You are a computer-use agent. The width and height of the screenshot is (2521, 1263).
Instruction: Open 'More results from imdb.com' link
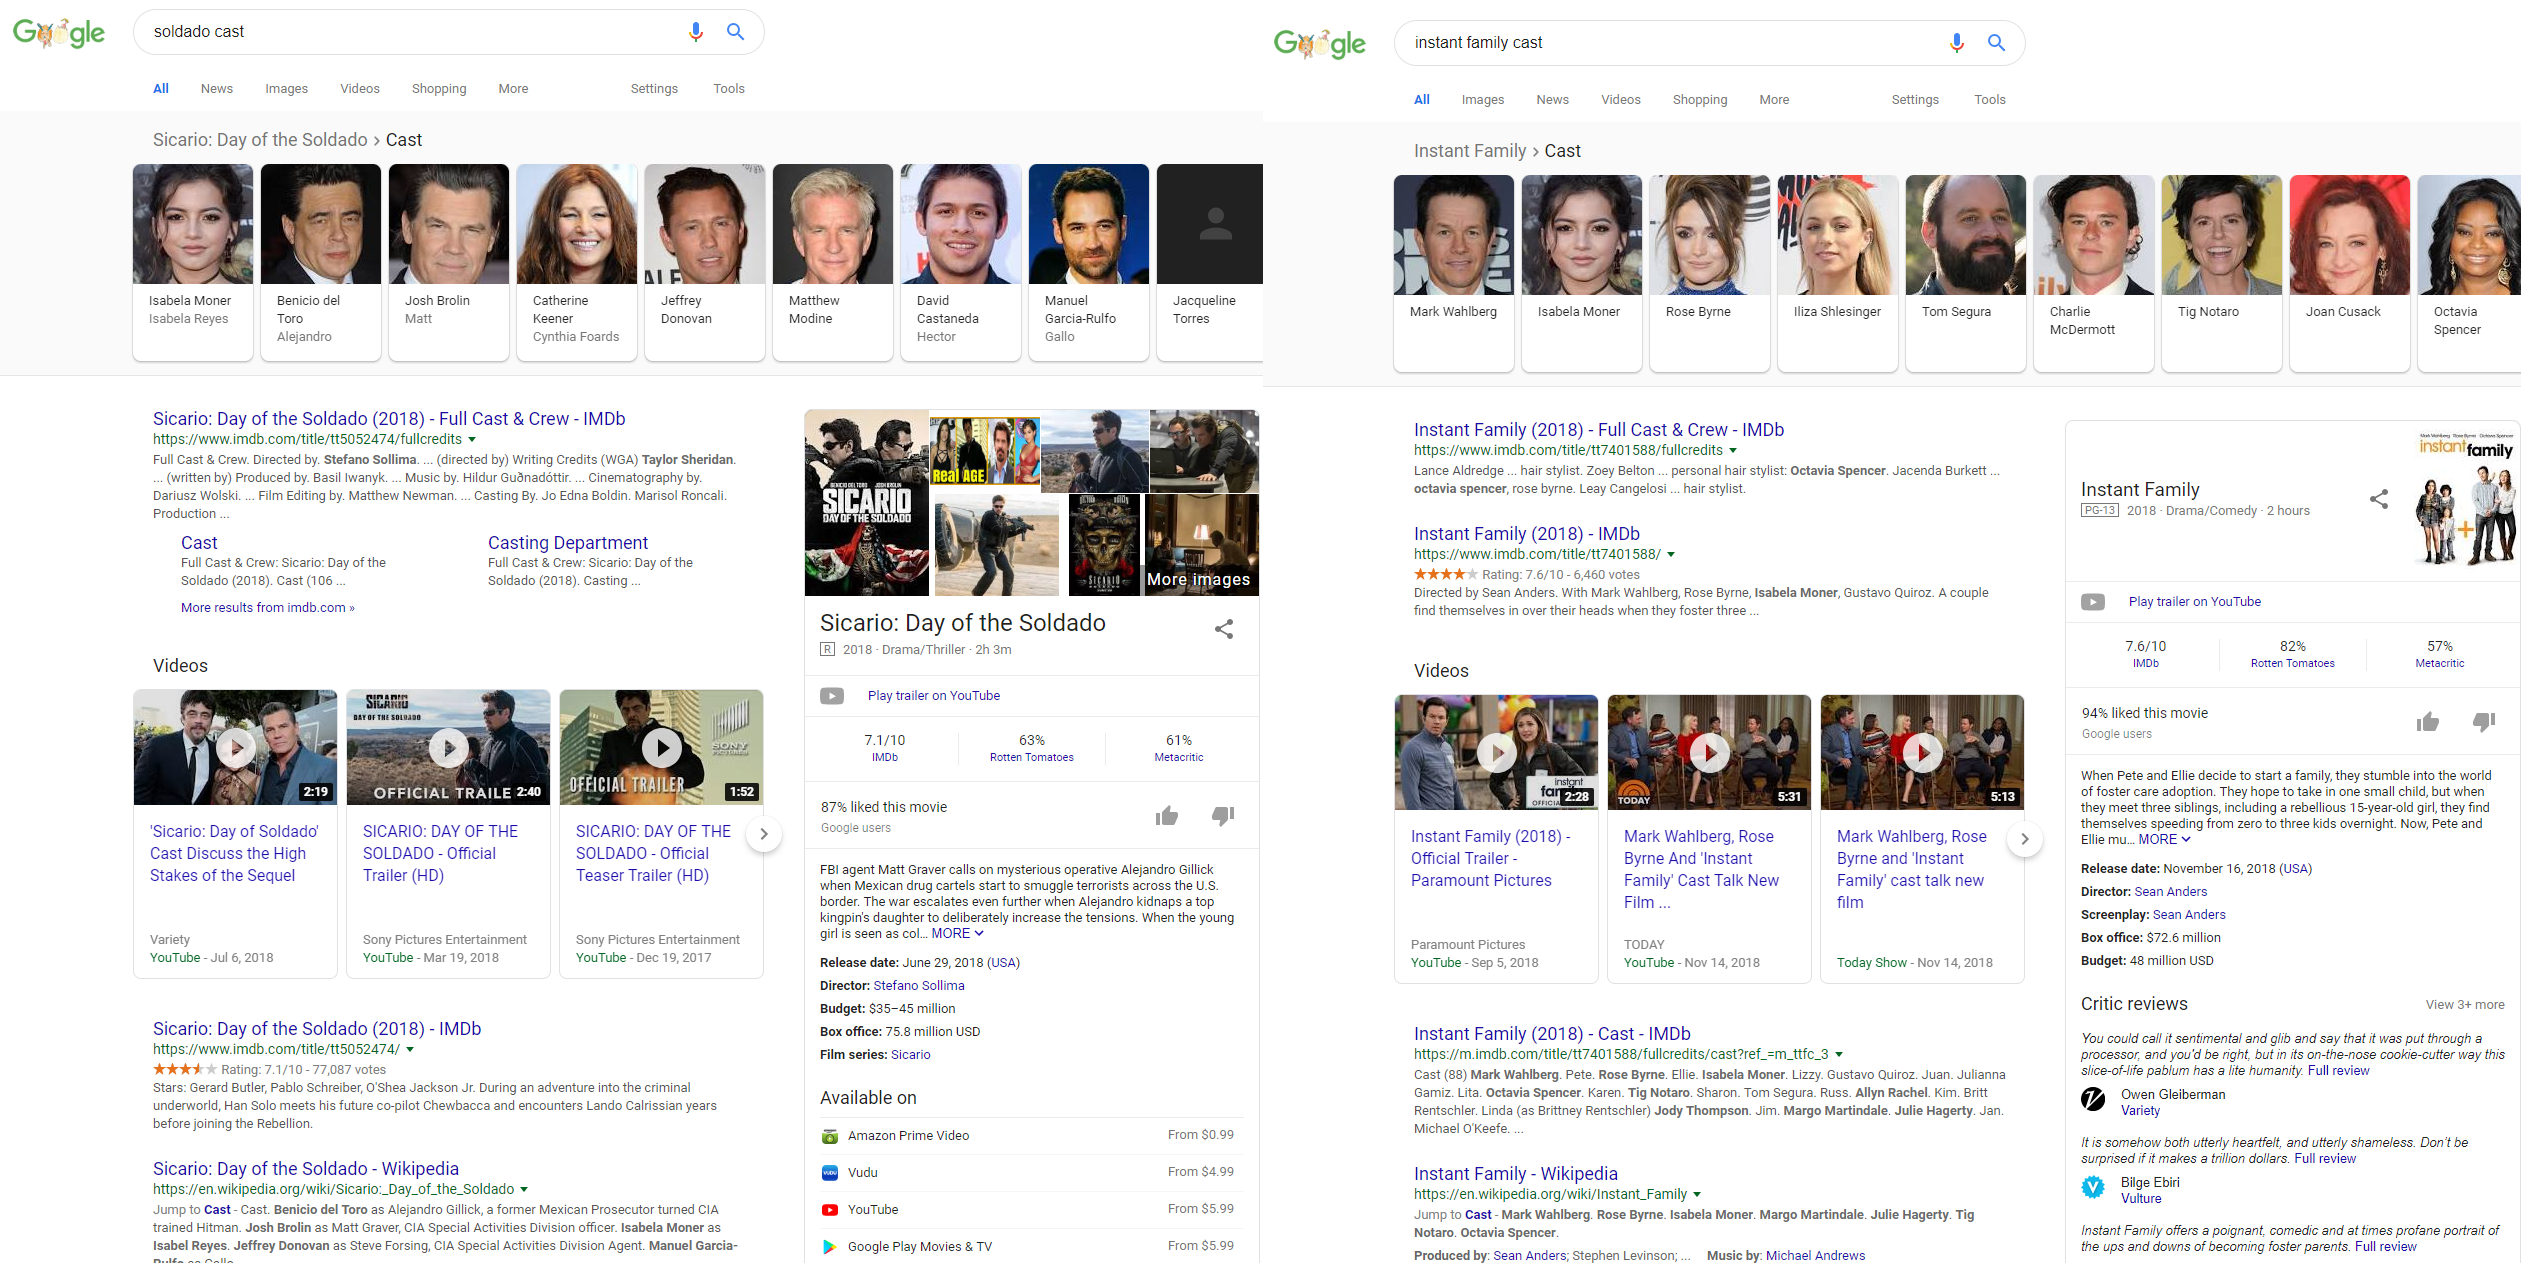coord(267,608)
